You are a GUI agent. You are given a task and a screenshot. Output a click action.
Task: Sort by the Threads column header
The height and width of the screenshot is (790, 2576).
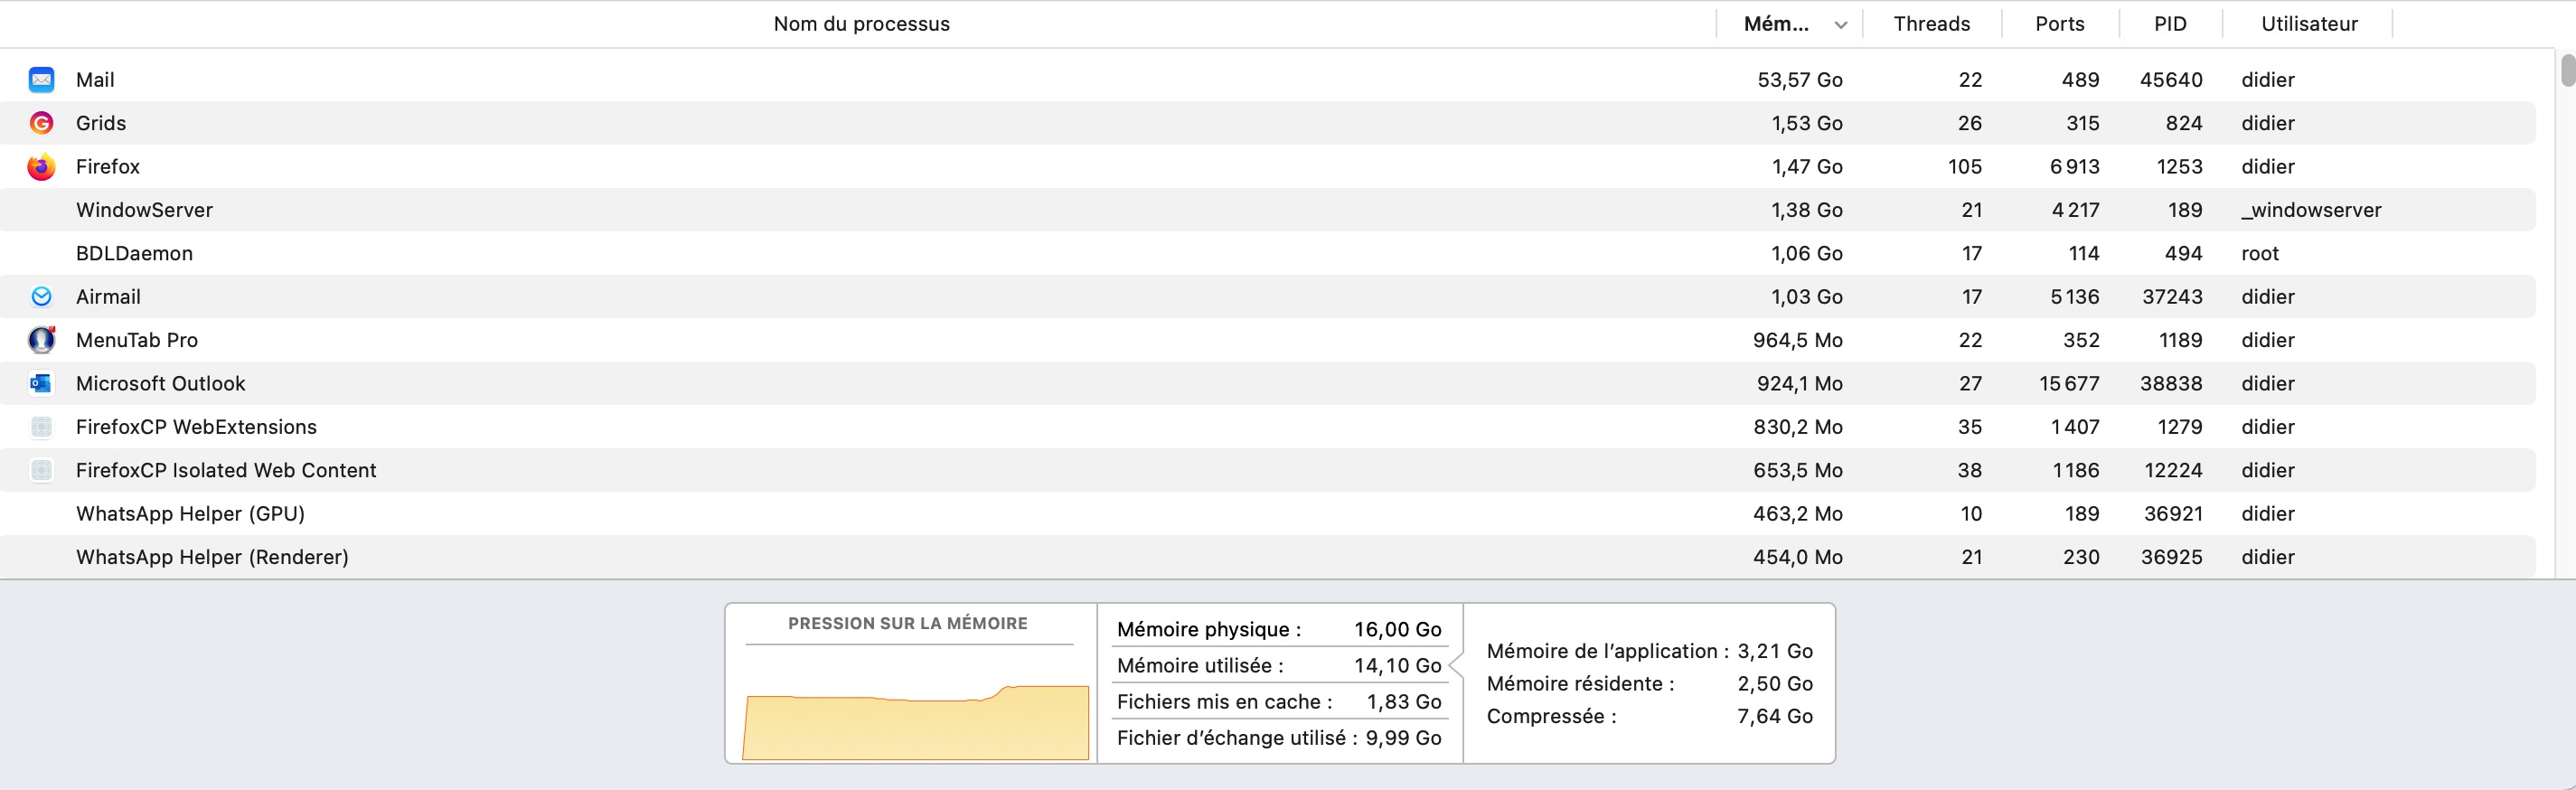tap(1932, 24)
